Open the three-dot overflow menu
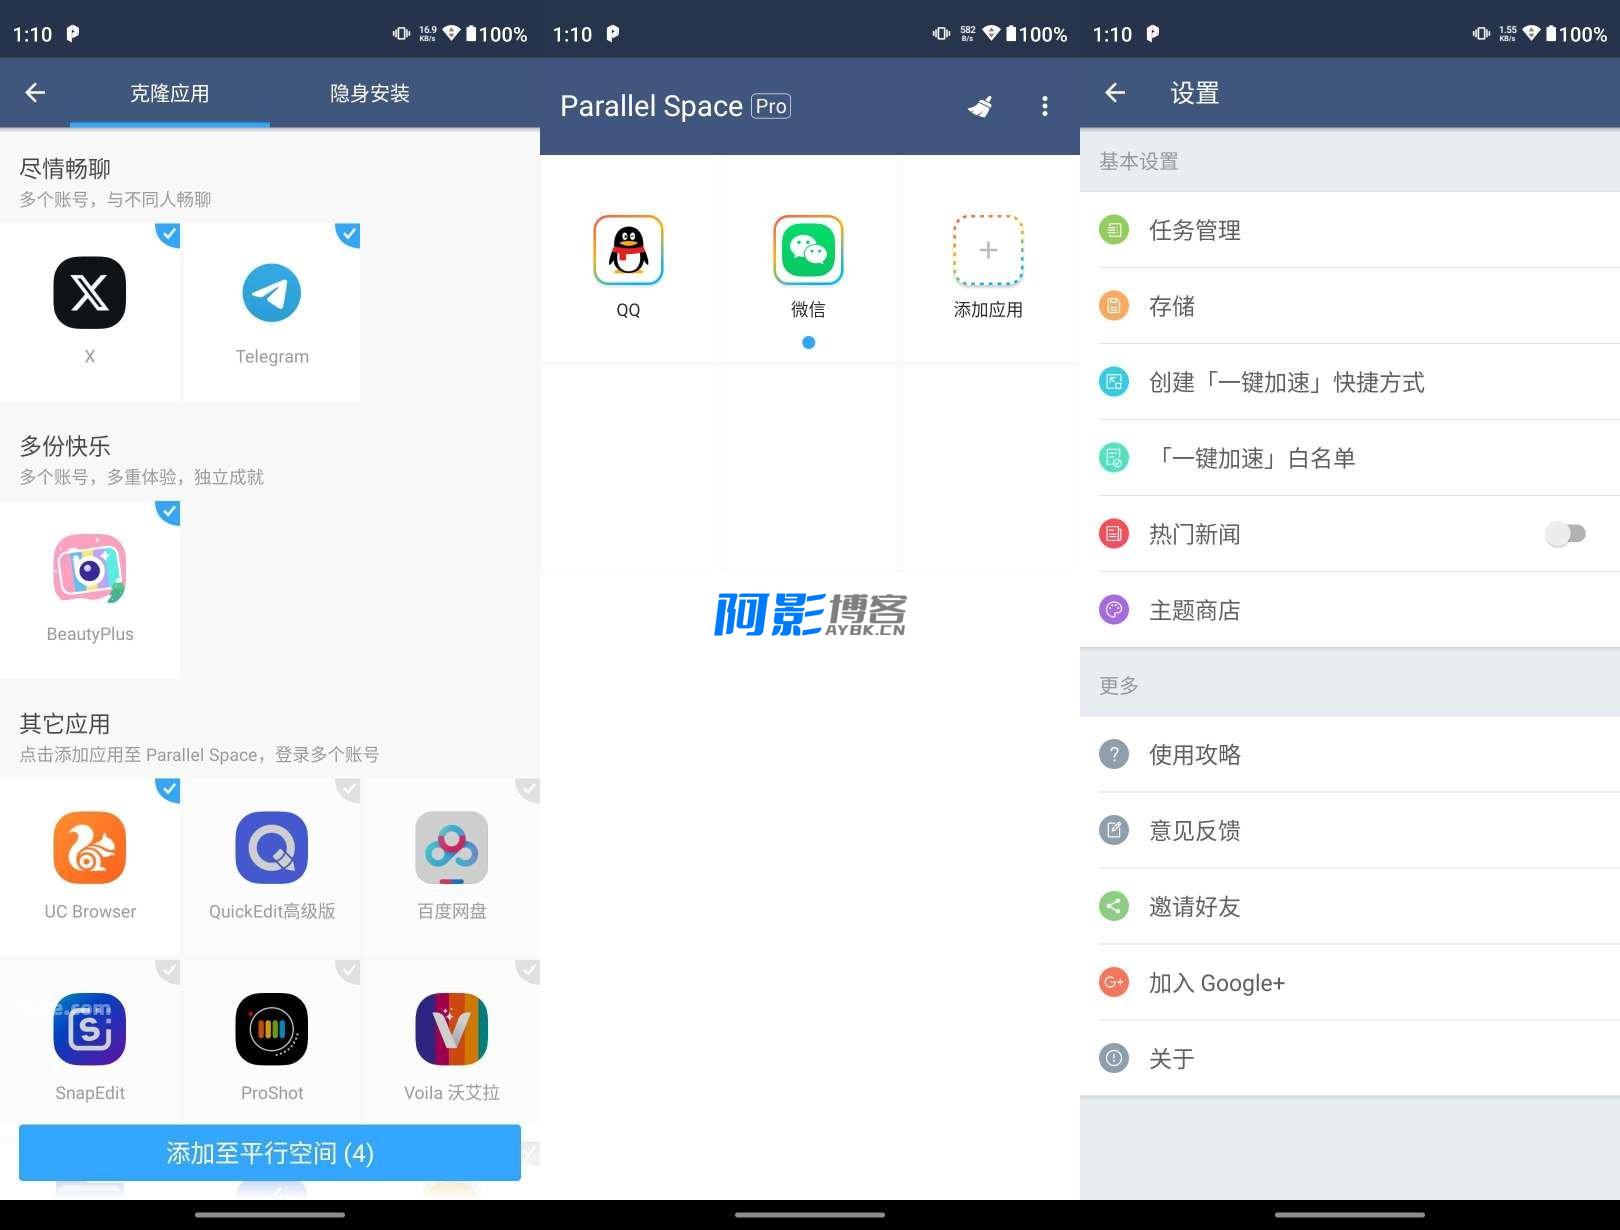The height and width of the screenshot is (1230, 1620). click(x=1045, y=106)
